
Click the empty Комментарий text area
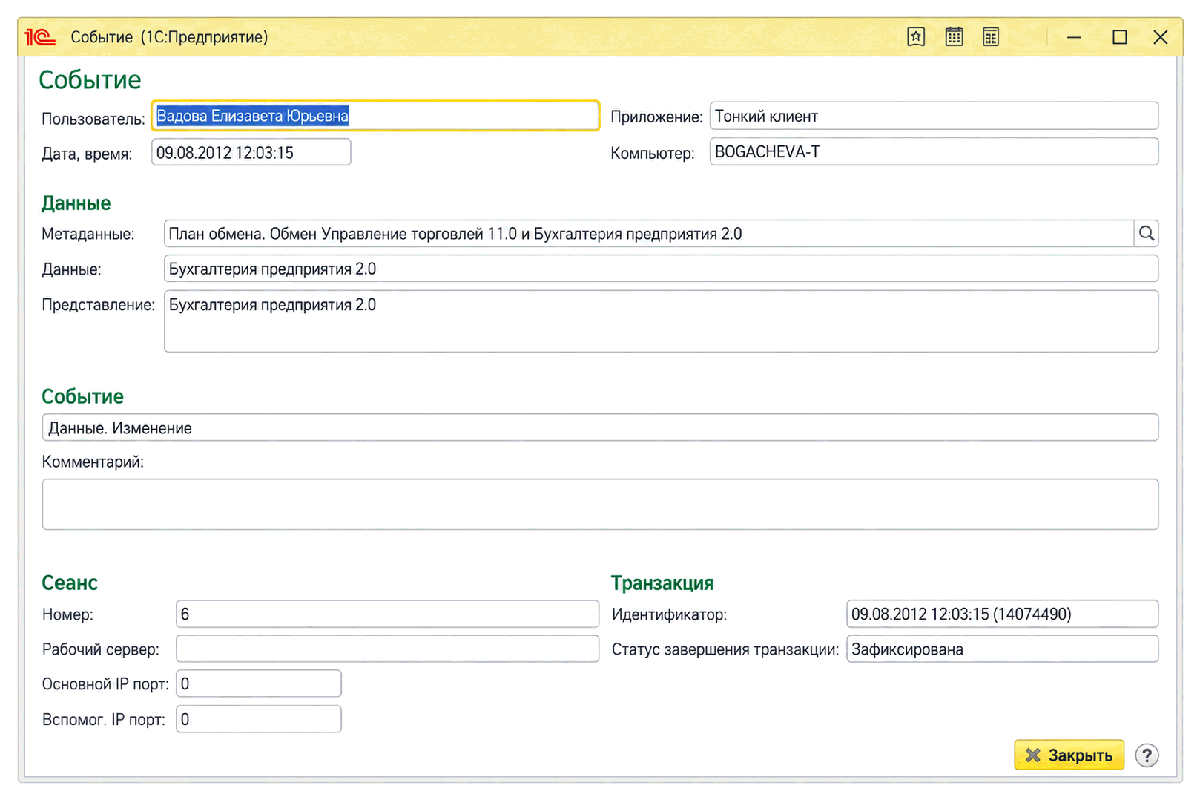coord(600,504)
